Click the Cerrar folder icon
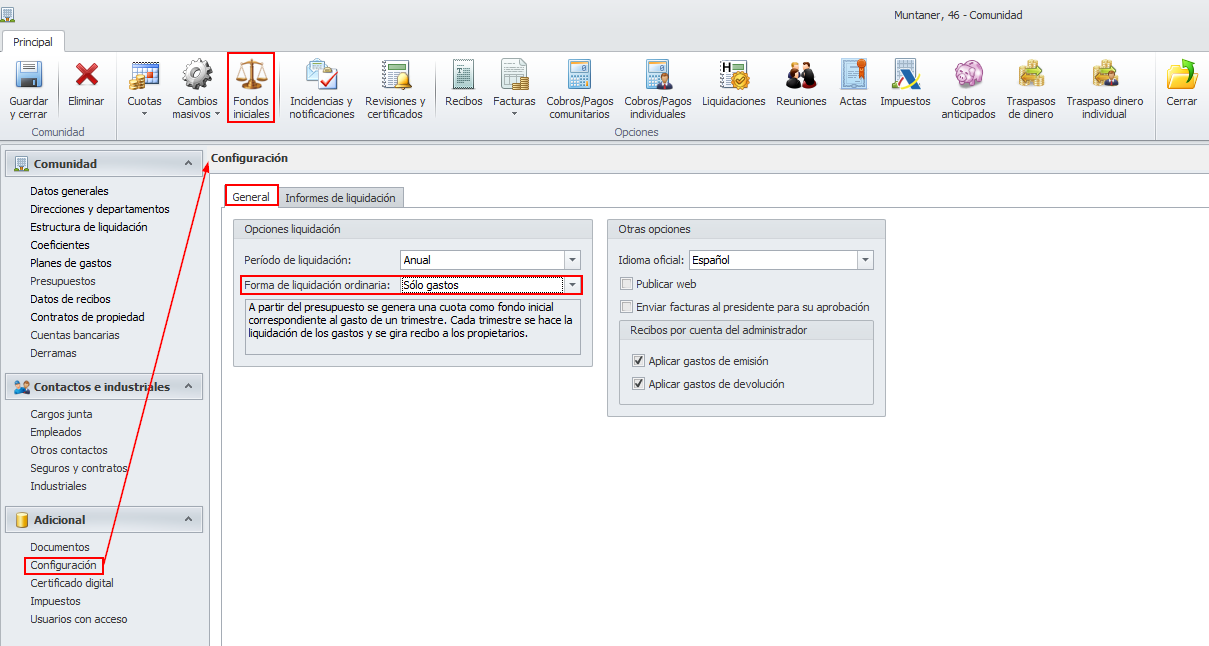The image size is (1209, 646). click(x=1182, y=75)
